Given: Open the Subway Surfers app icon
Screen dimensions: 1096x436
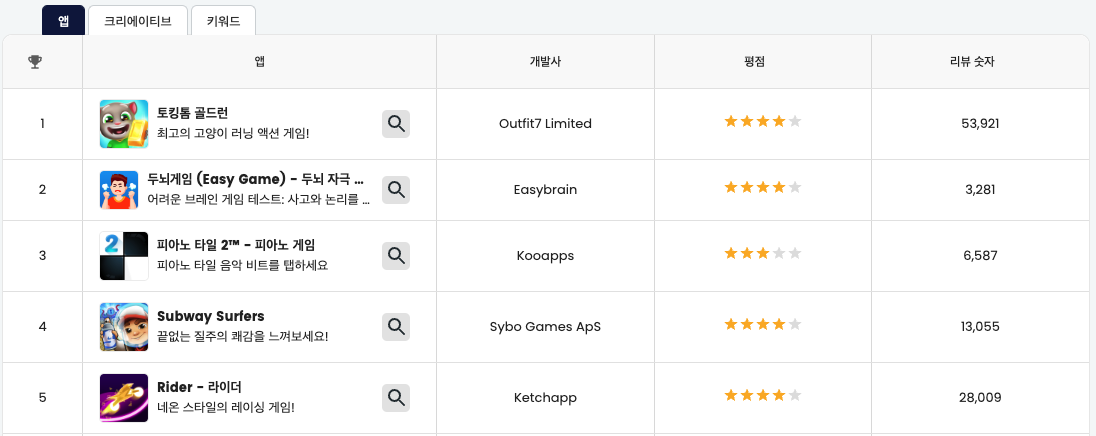Looking at the screenshot, I should coord(124,326).
